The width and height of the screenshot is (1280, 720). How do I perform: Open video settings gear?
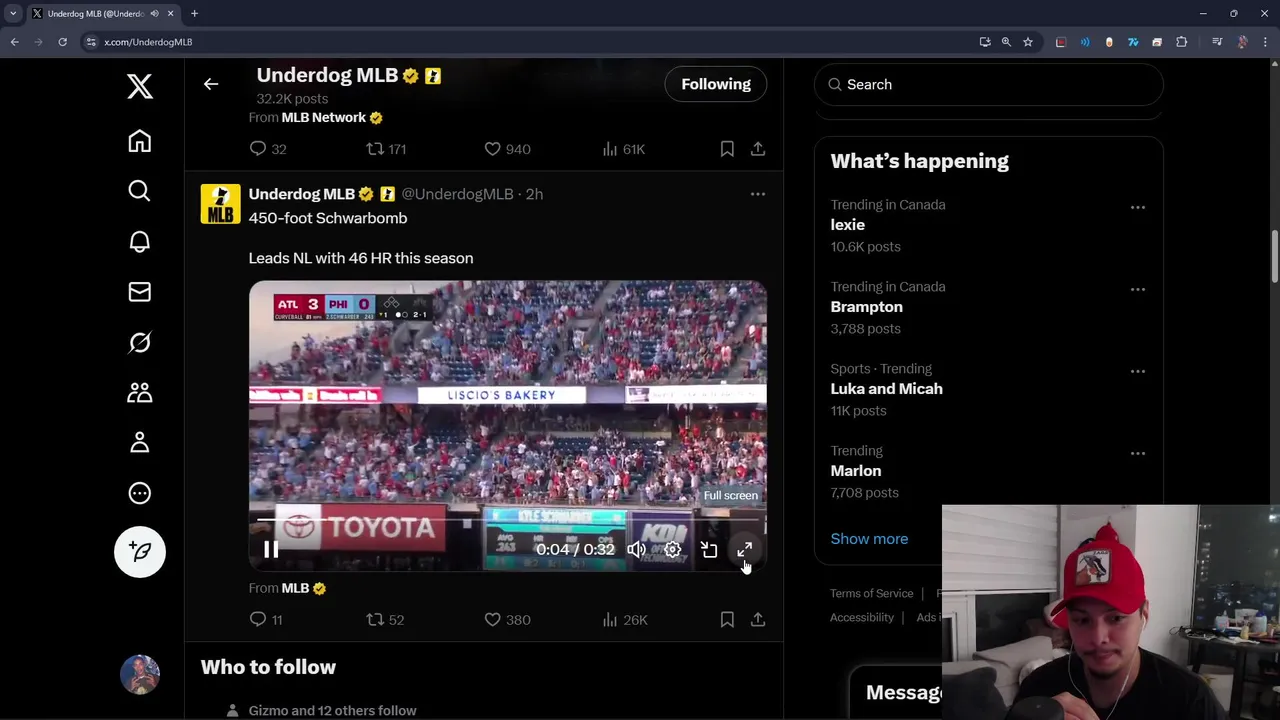[673, 550]
